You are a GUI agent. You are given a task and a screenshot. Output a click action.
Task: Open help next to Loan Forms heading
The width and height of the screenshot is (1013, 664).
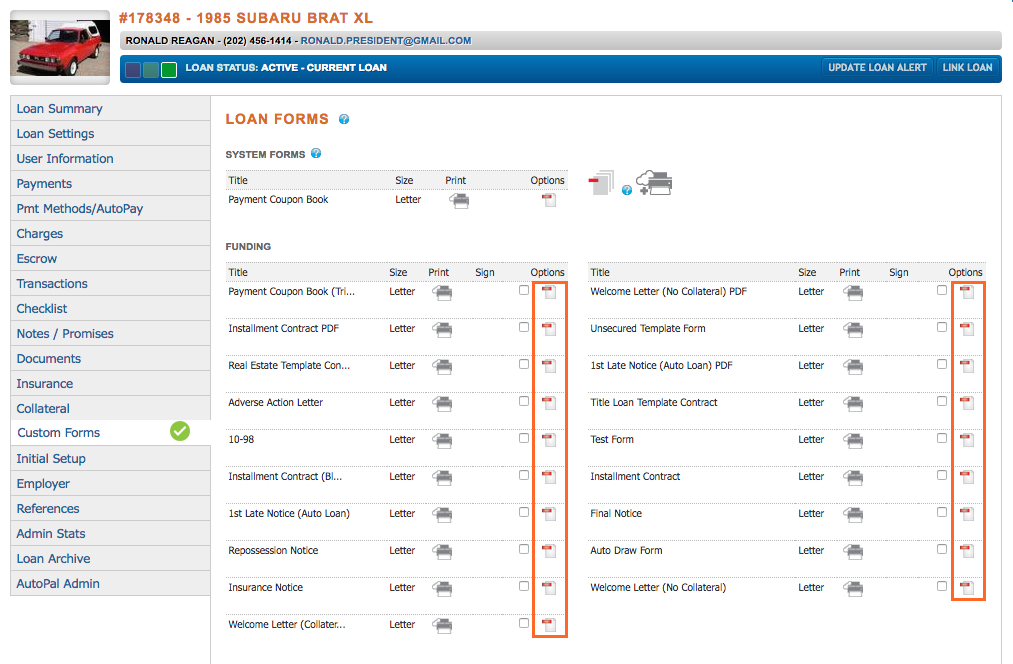(x=344, y=119)
